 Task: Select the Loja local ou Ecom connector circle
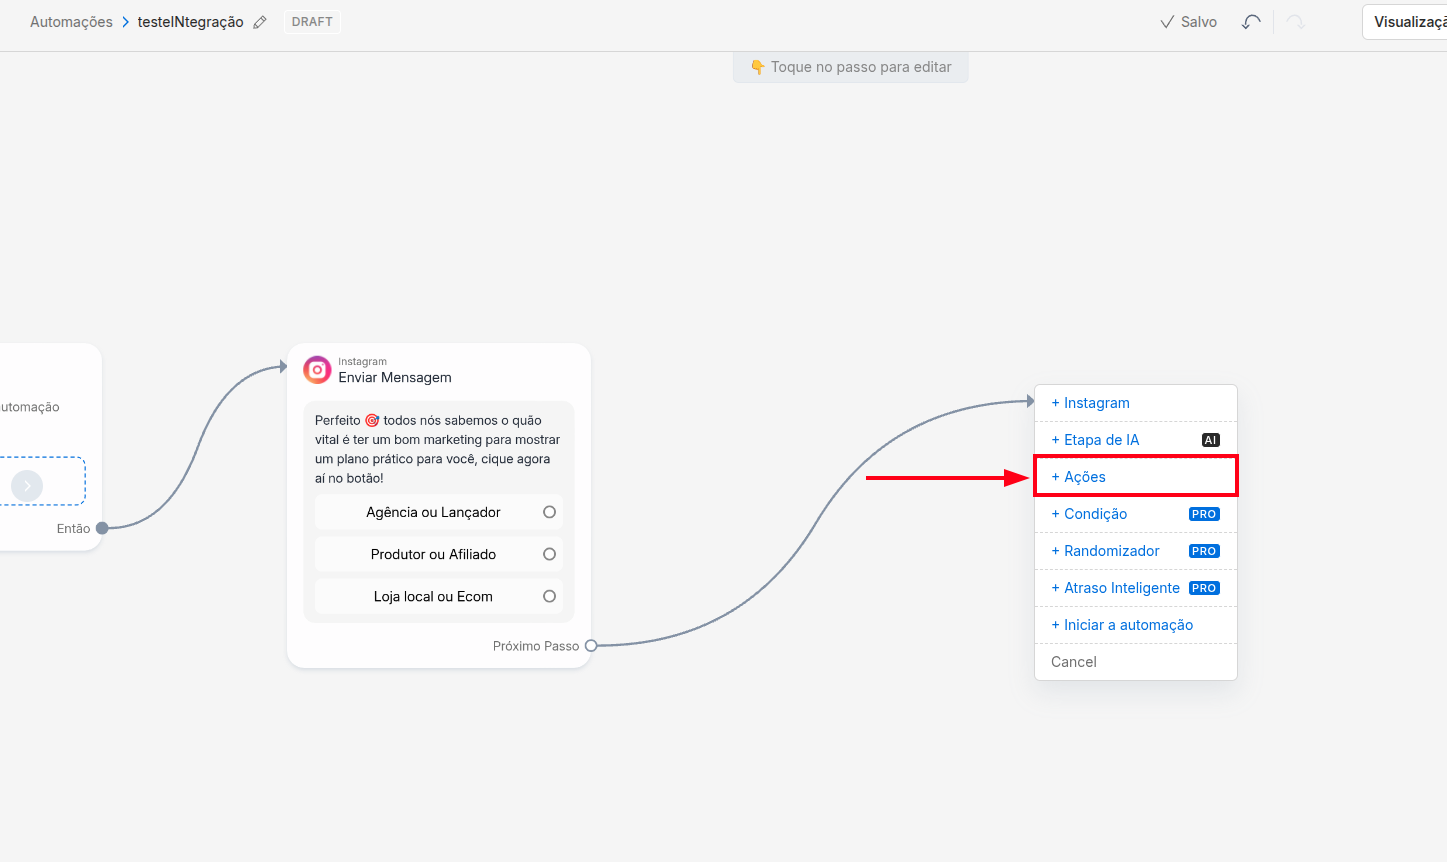549,596
